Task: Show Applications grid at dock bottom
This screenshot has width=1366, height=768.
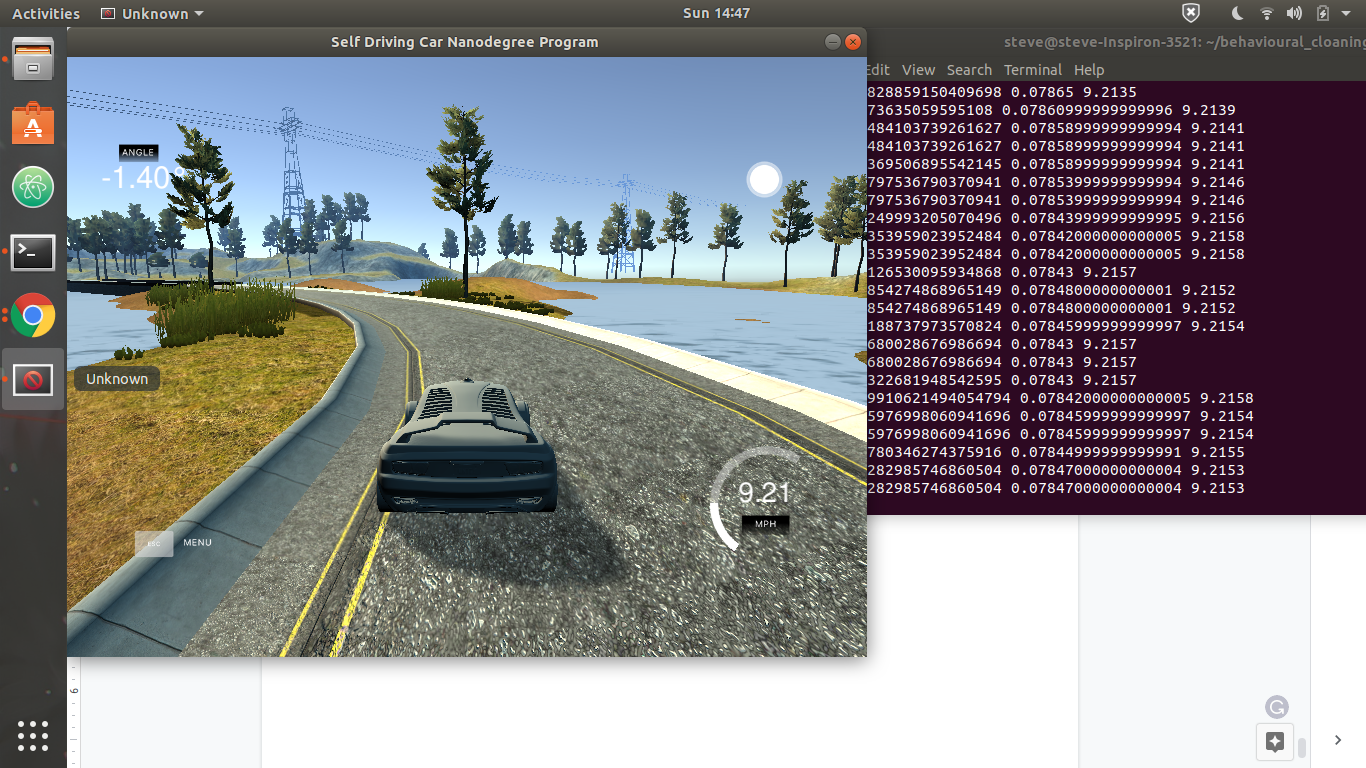Action: pos(33,735)
